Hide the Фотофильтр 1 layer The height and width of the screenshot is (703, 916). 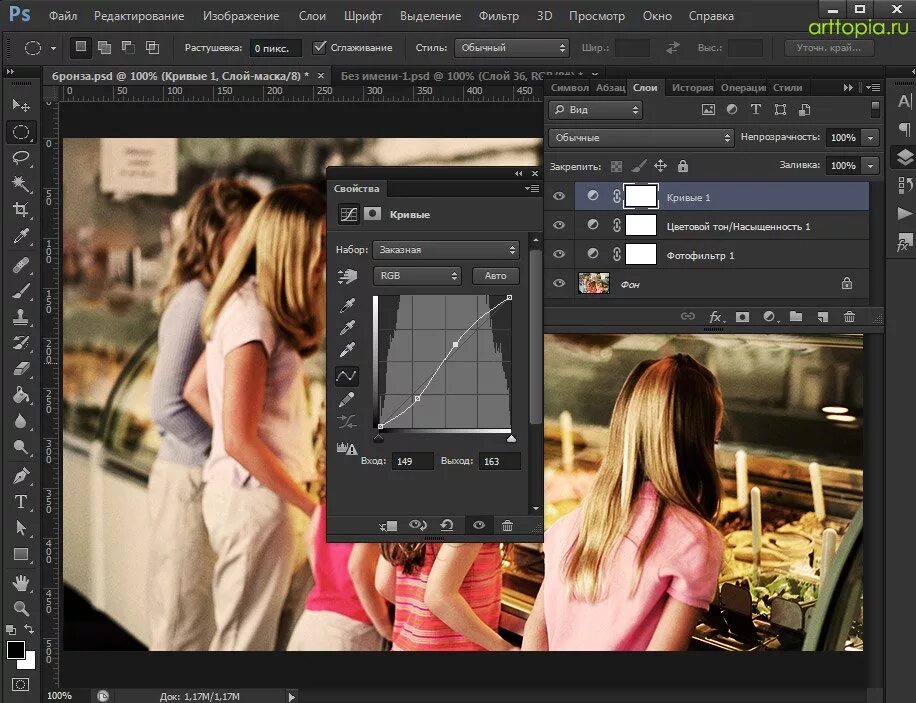pyautogui.click(x=559, y=254)
